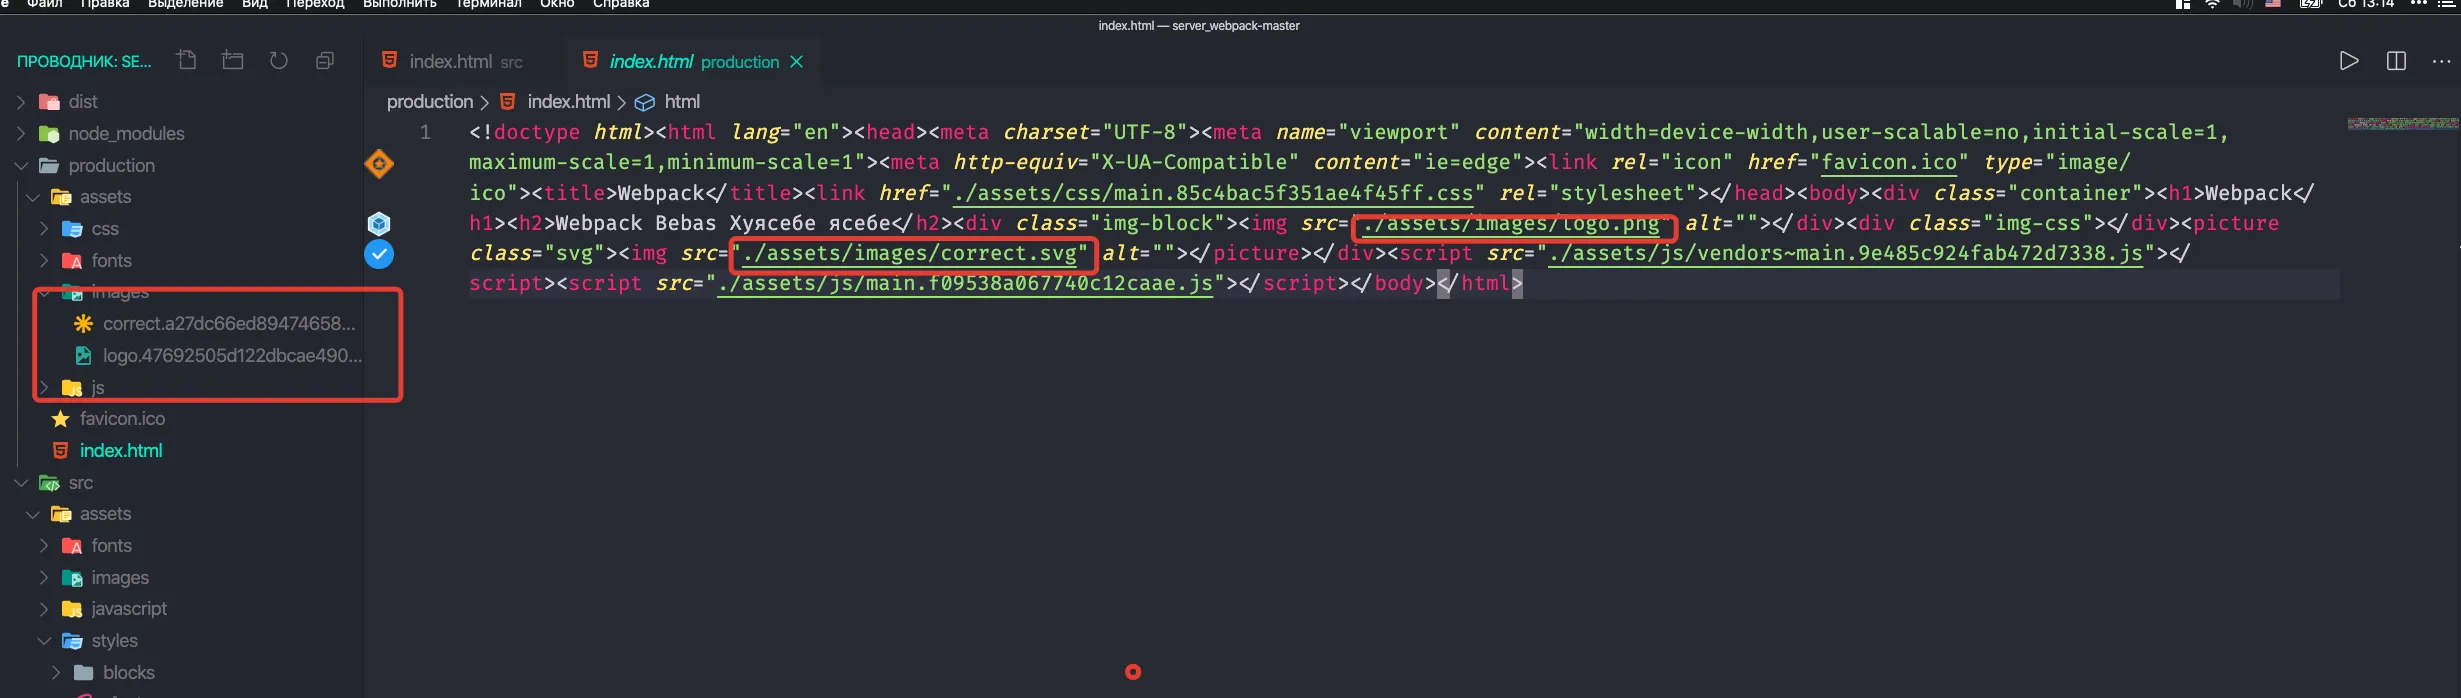
Task: Click the javascript folder icon
Action: (72, 609)
